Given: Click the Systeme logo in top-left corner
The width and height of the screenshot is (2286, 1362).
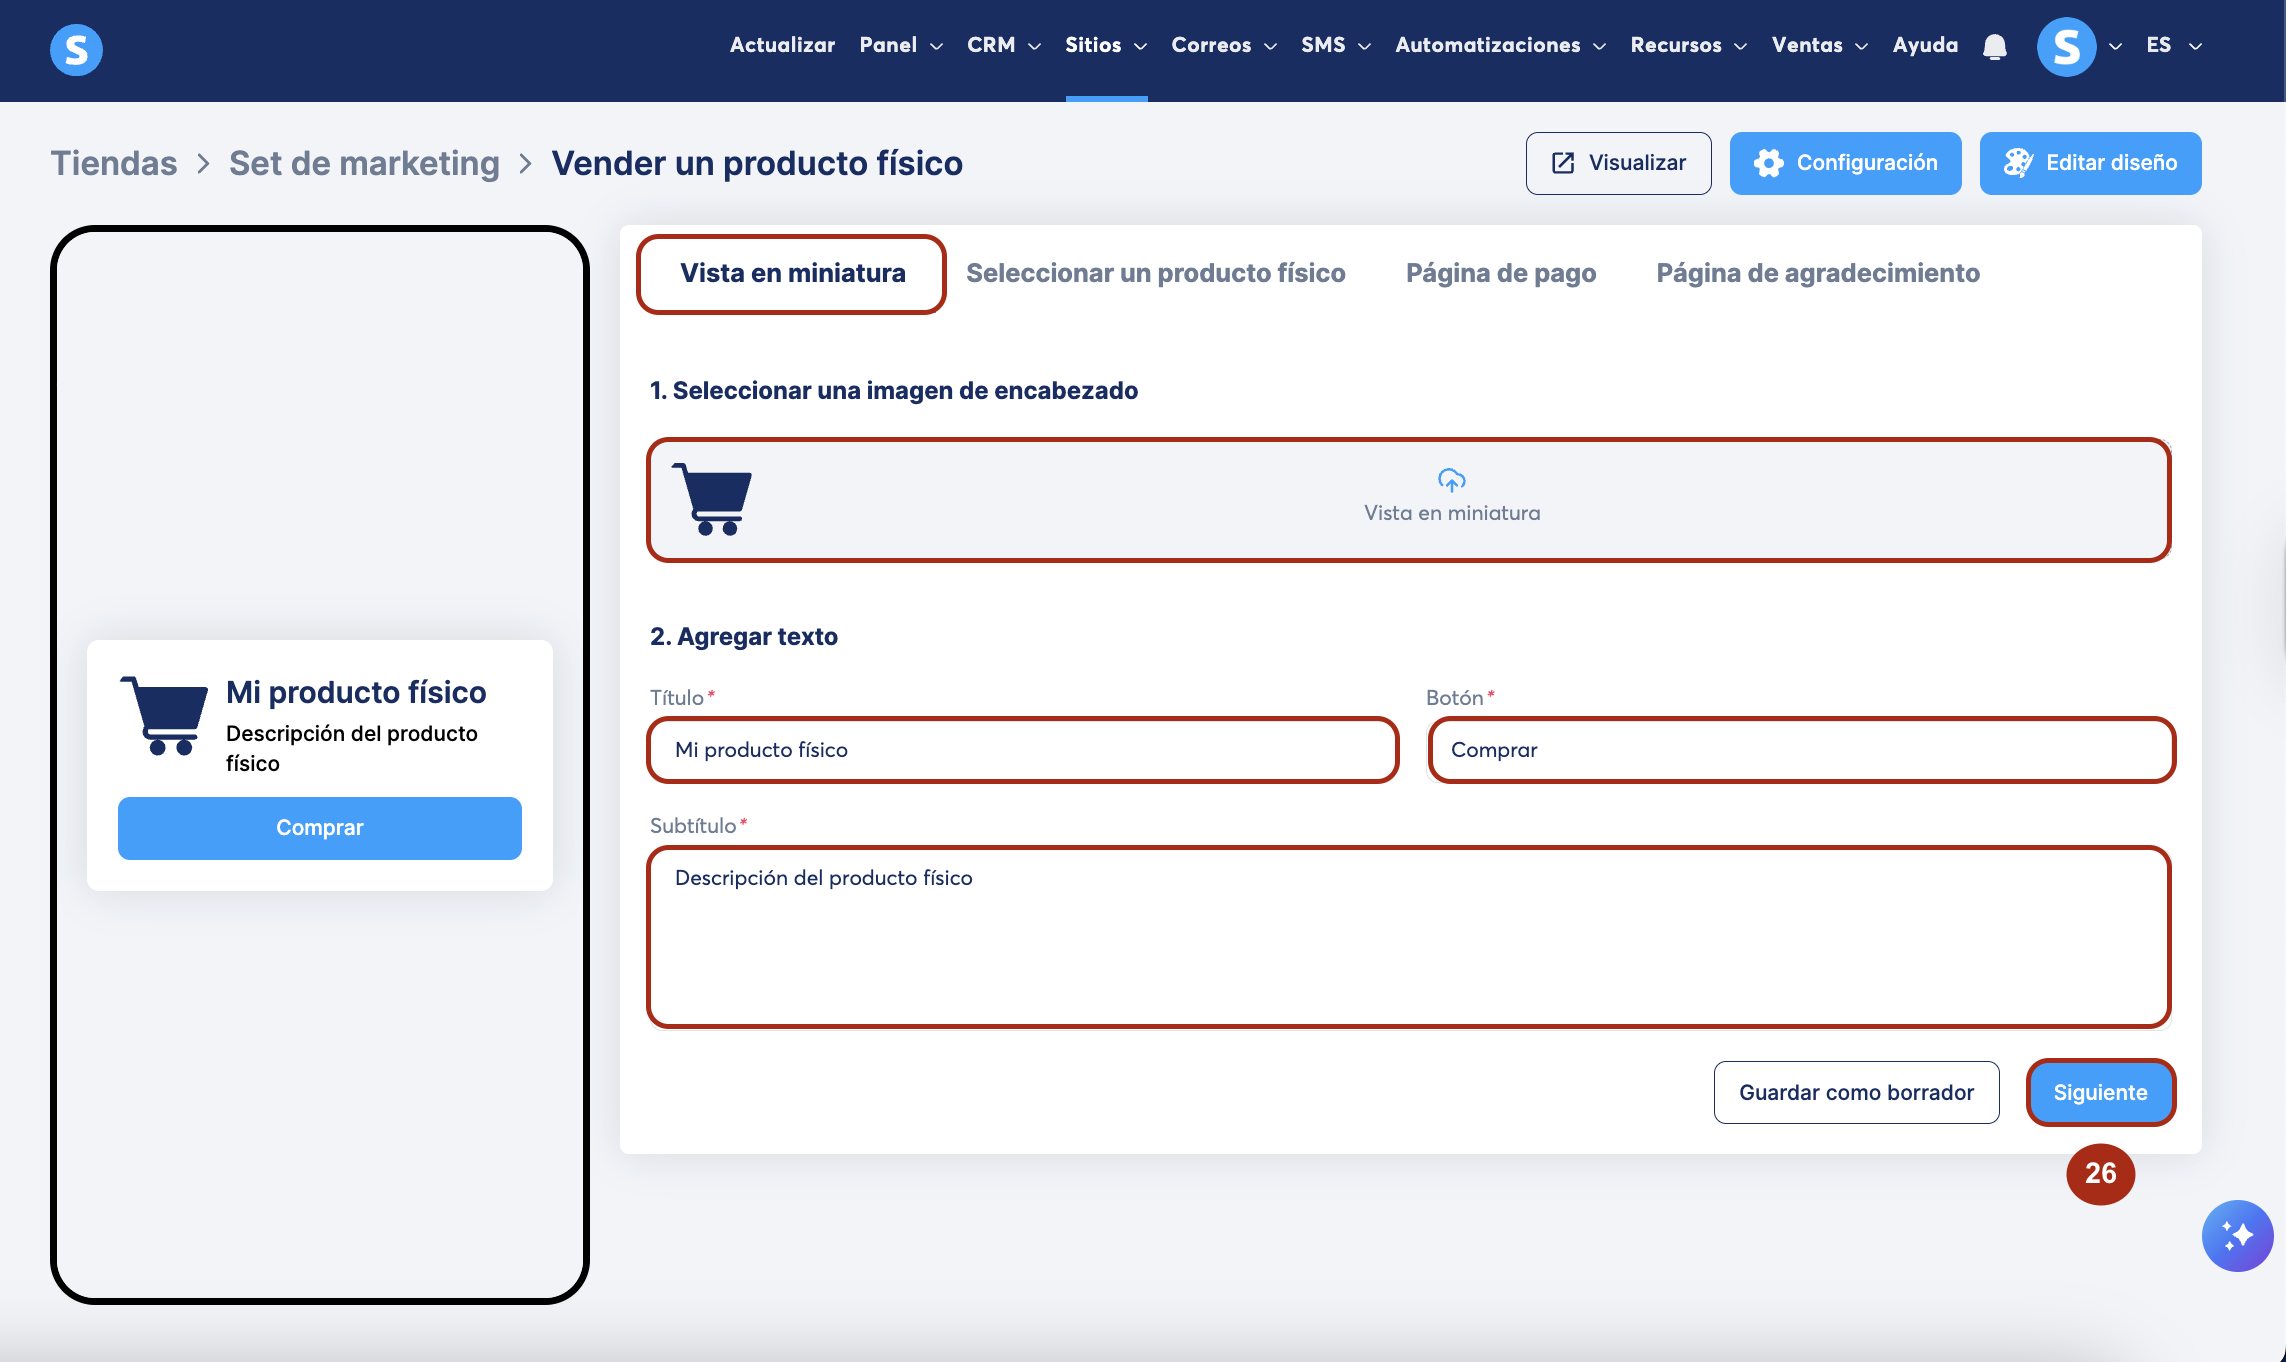Looking at the screenshot, I should (x=76, y=49).
